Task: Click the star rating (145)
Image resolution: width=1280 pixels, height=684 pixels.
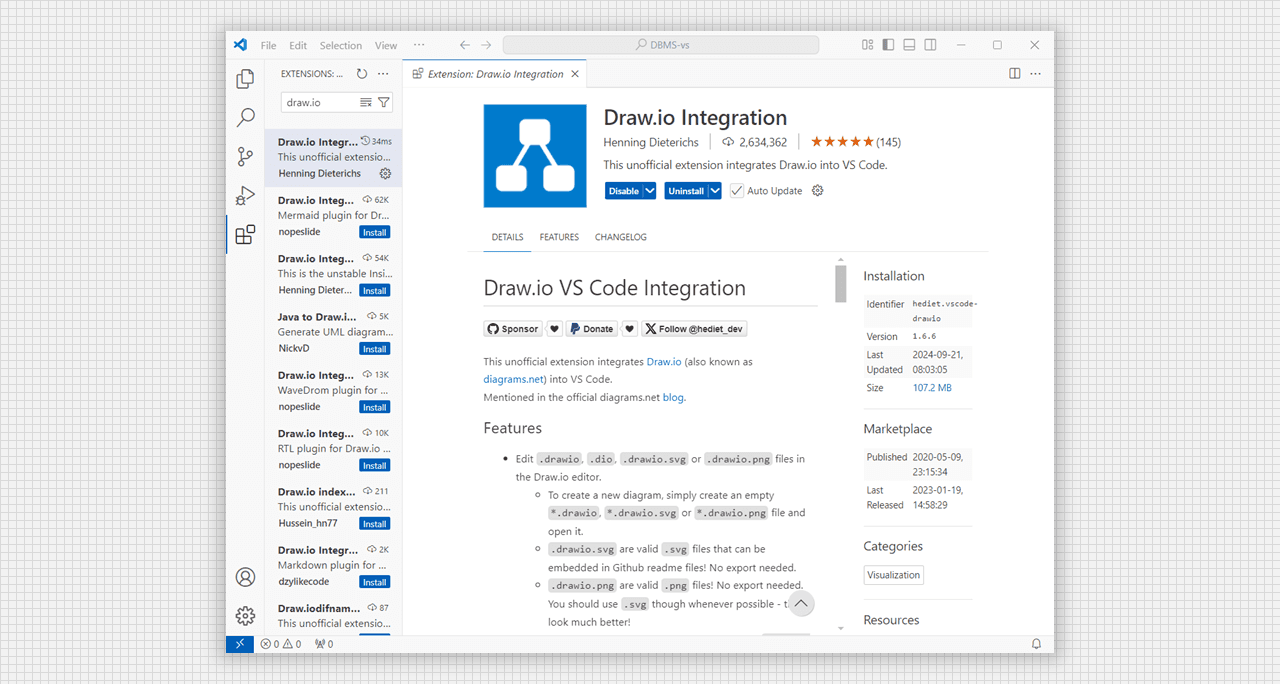Action: pos(855,142)
